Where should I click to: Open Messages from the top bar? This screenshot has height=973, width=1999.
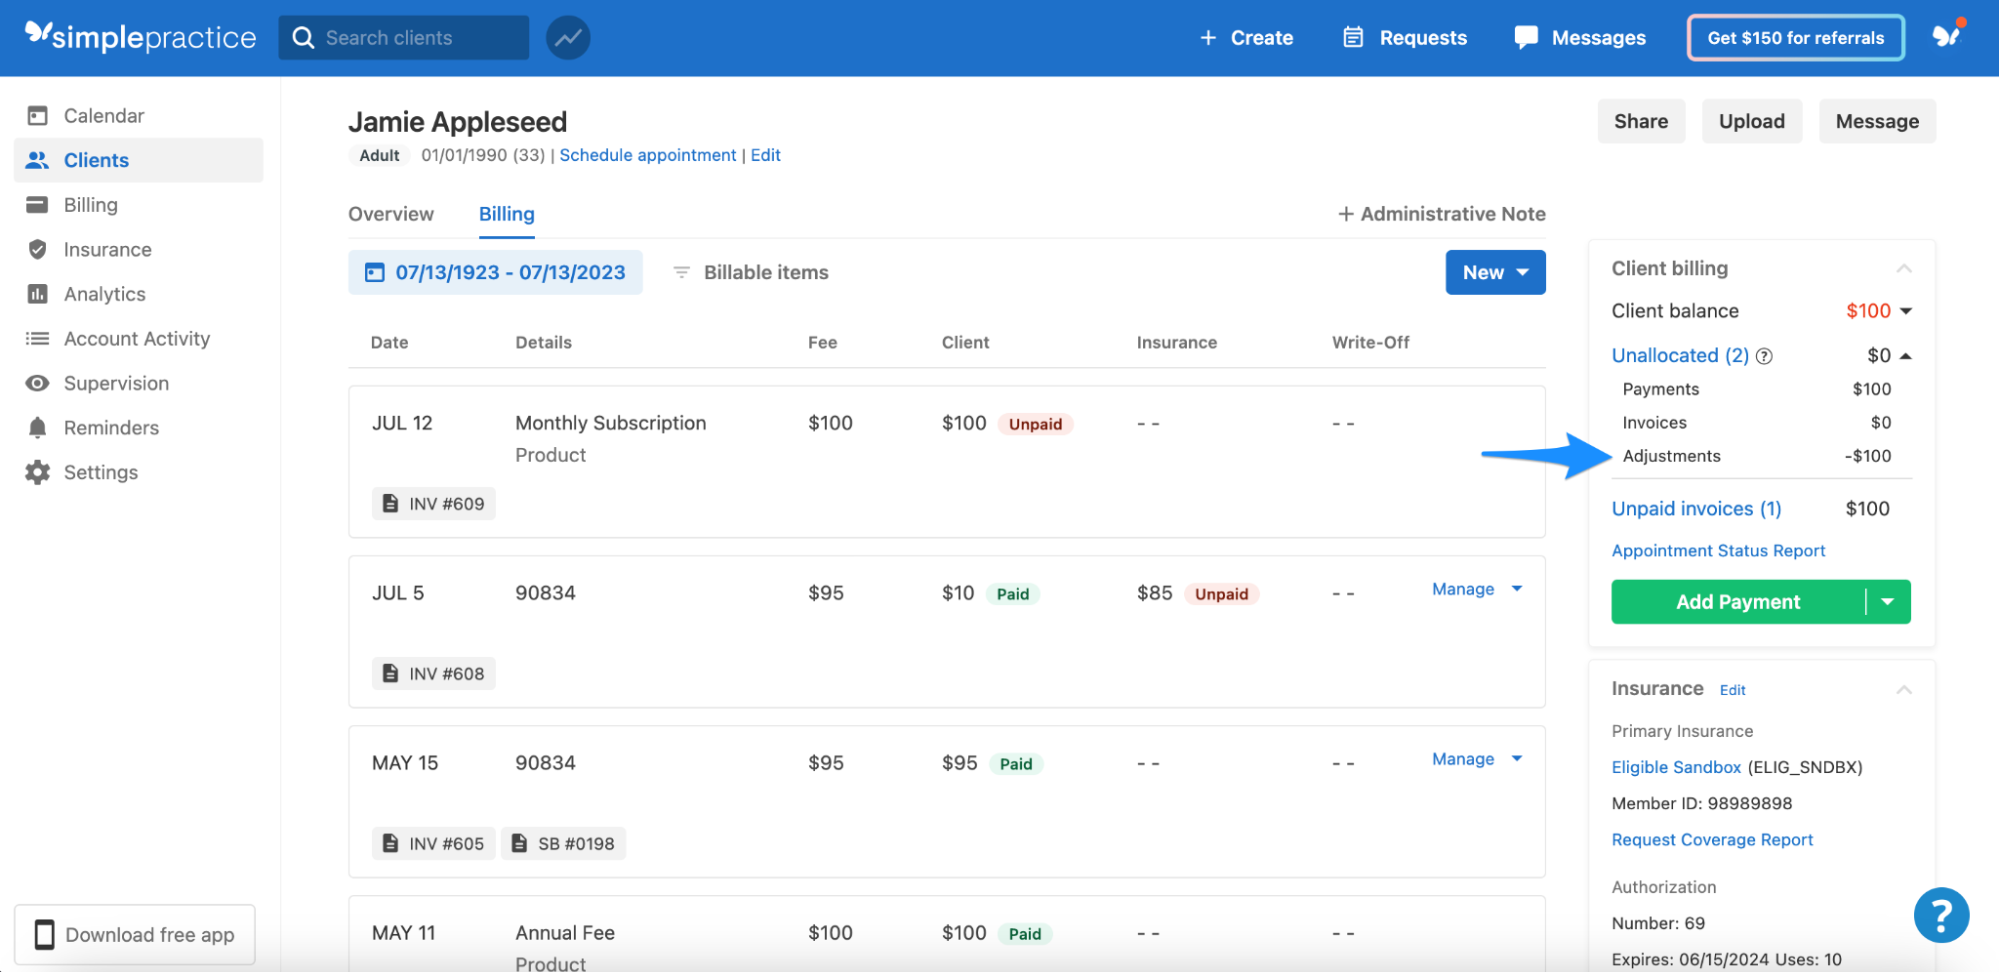click(1579, 37)
